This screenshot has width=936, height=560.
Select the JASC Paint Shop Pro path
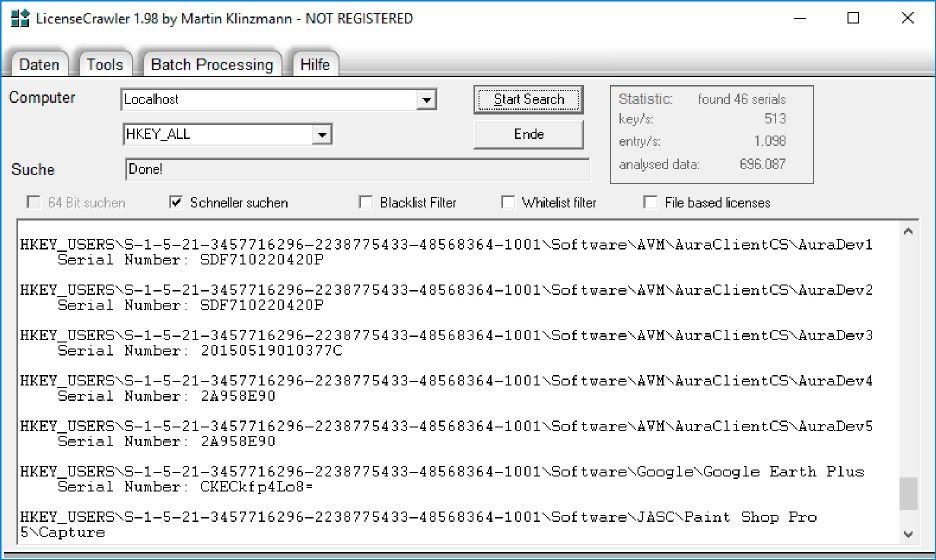point(418,524)
